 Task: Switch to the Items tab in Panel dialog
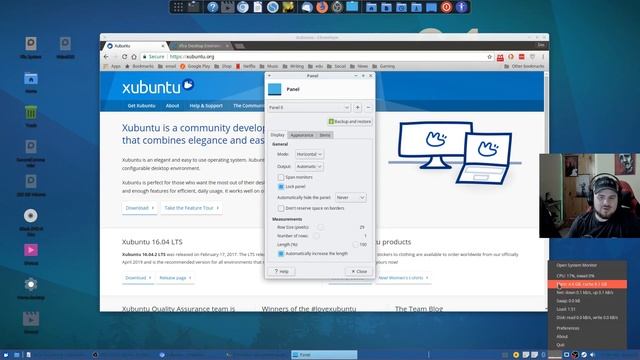325,135
